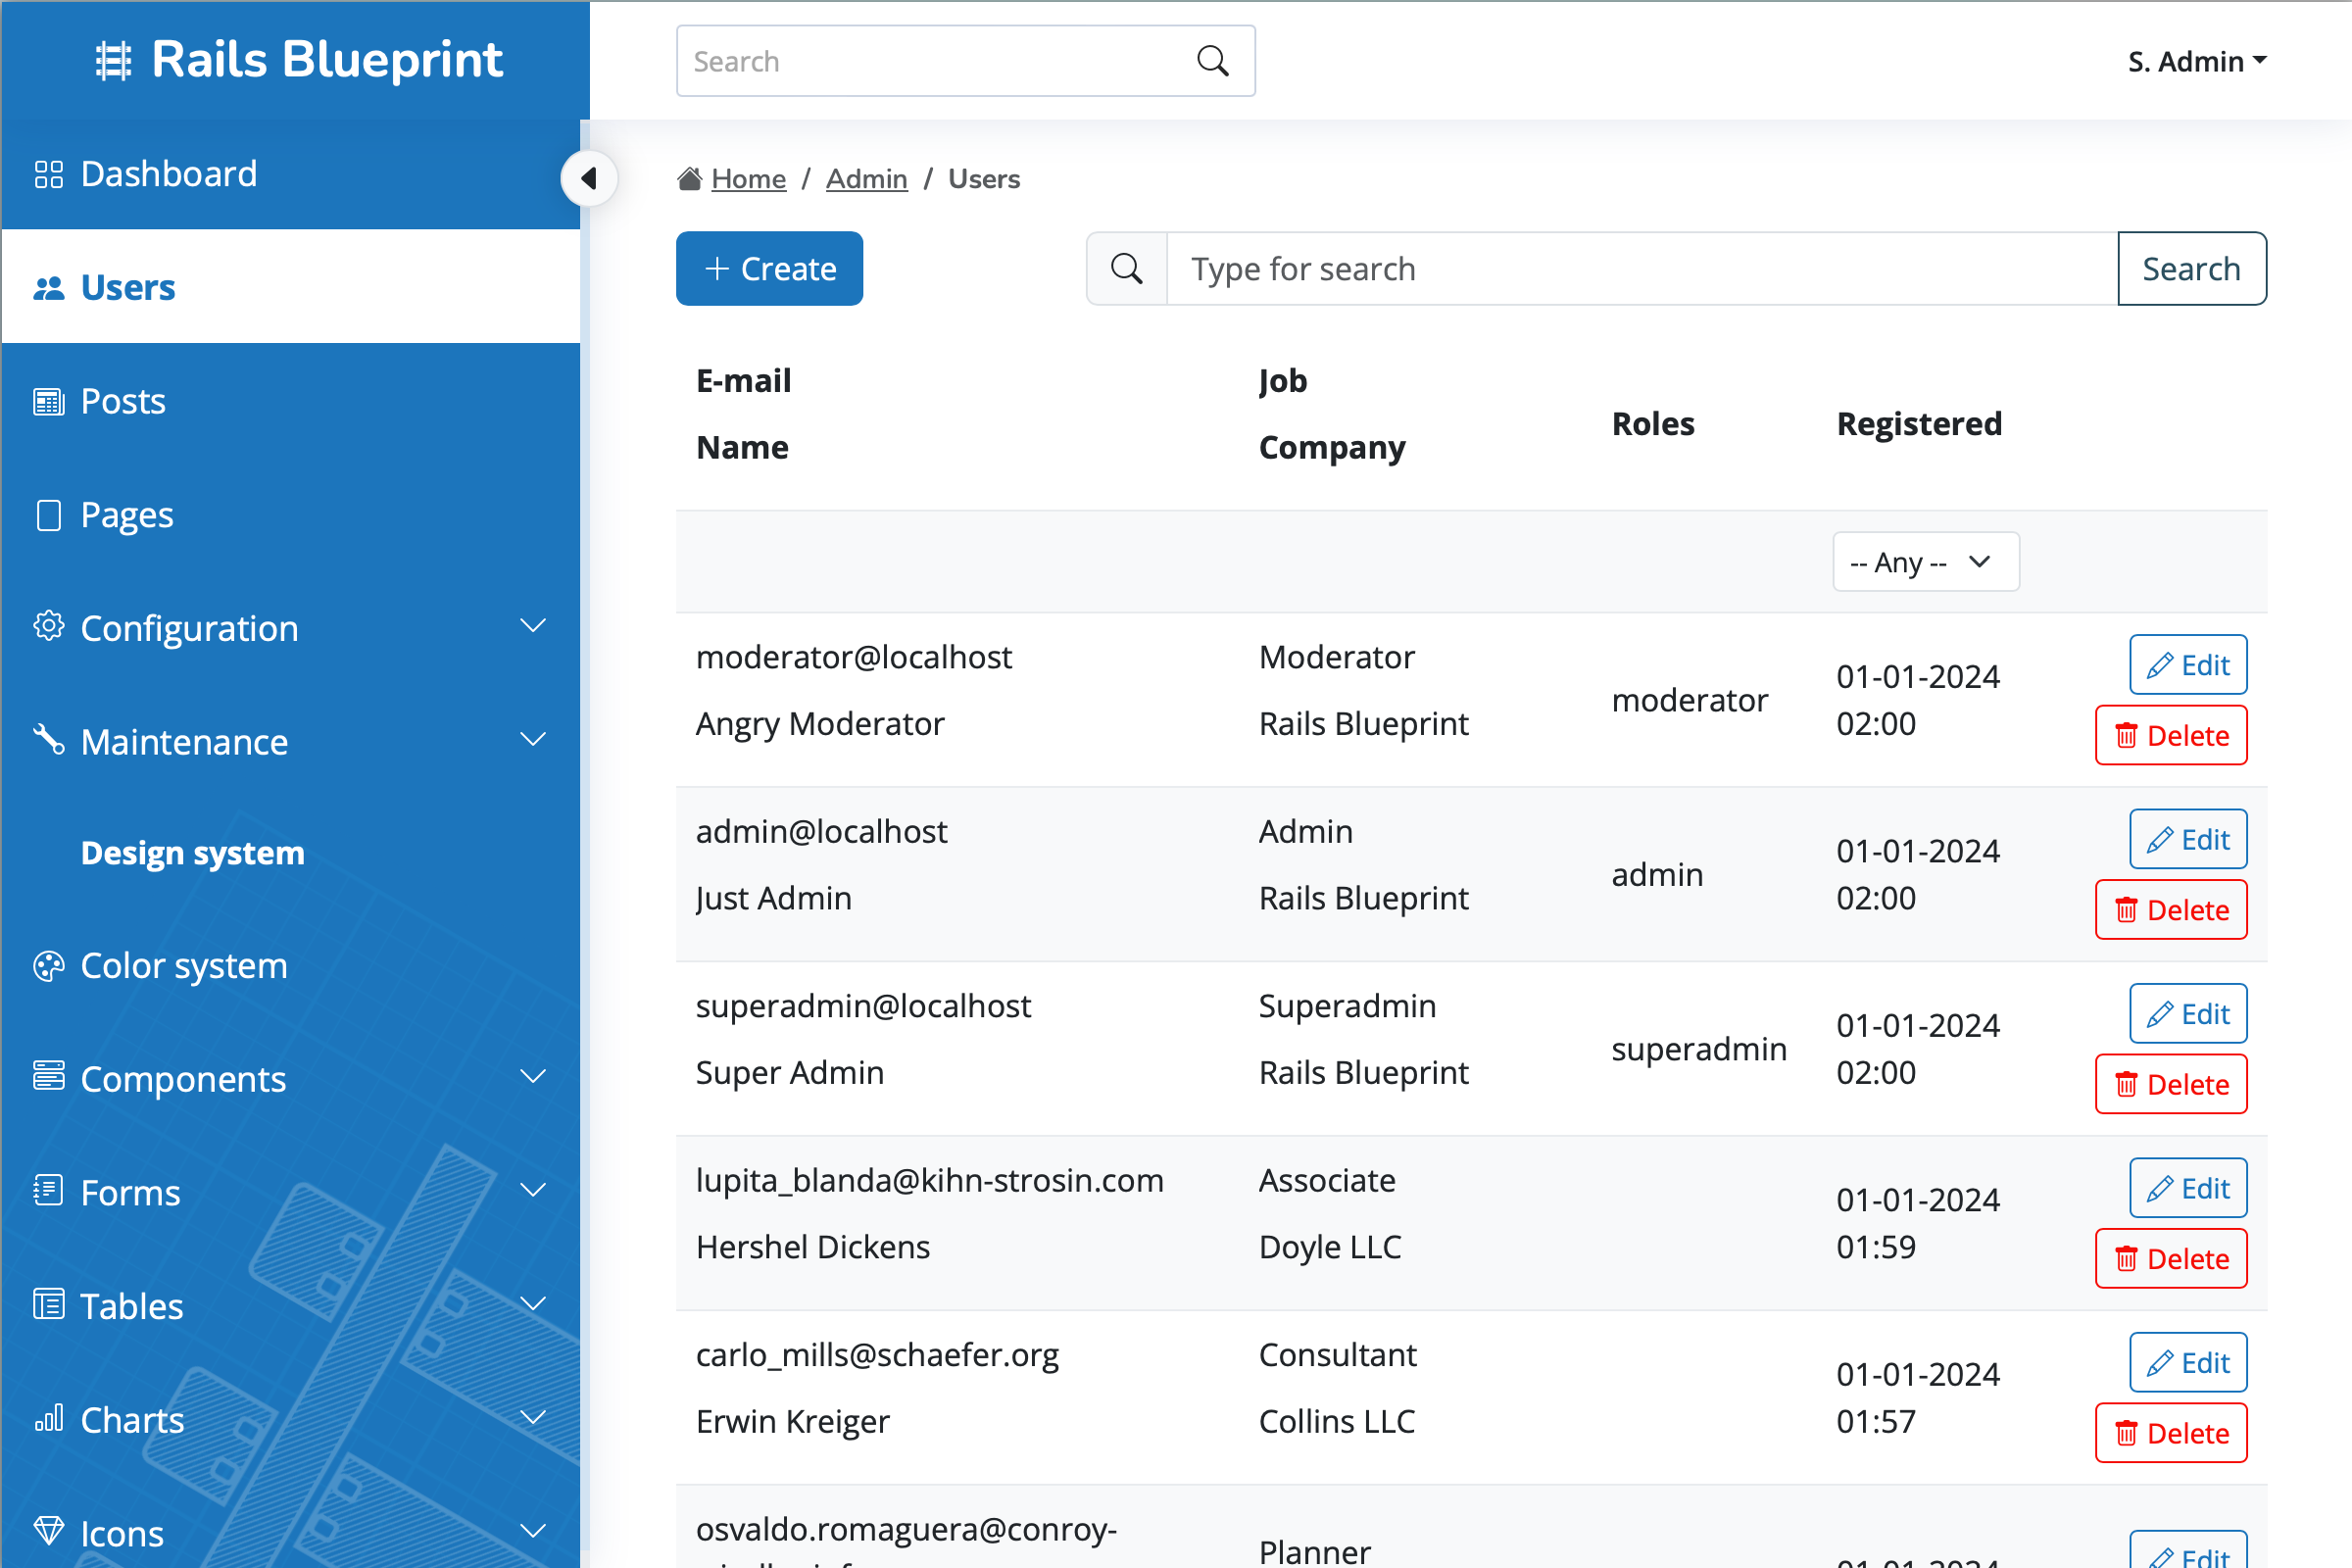This screenshot has height=1568, width=2352.
Task: Open the roles filter dropdown showing Any
Action: coord(1925,561)
